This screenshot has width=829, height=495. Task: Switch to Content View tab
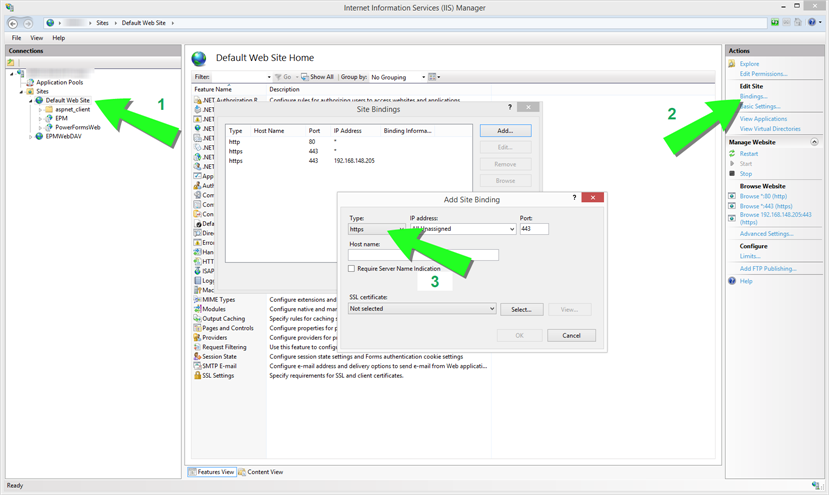pyautogui.click(x=261, y=472)
